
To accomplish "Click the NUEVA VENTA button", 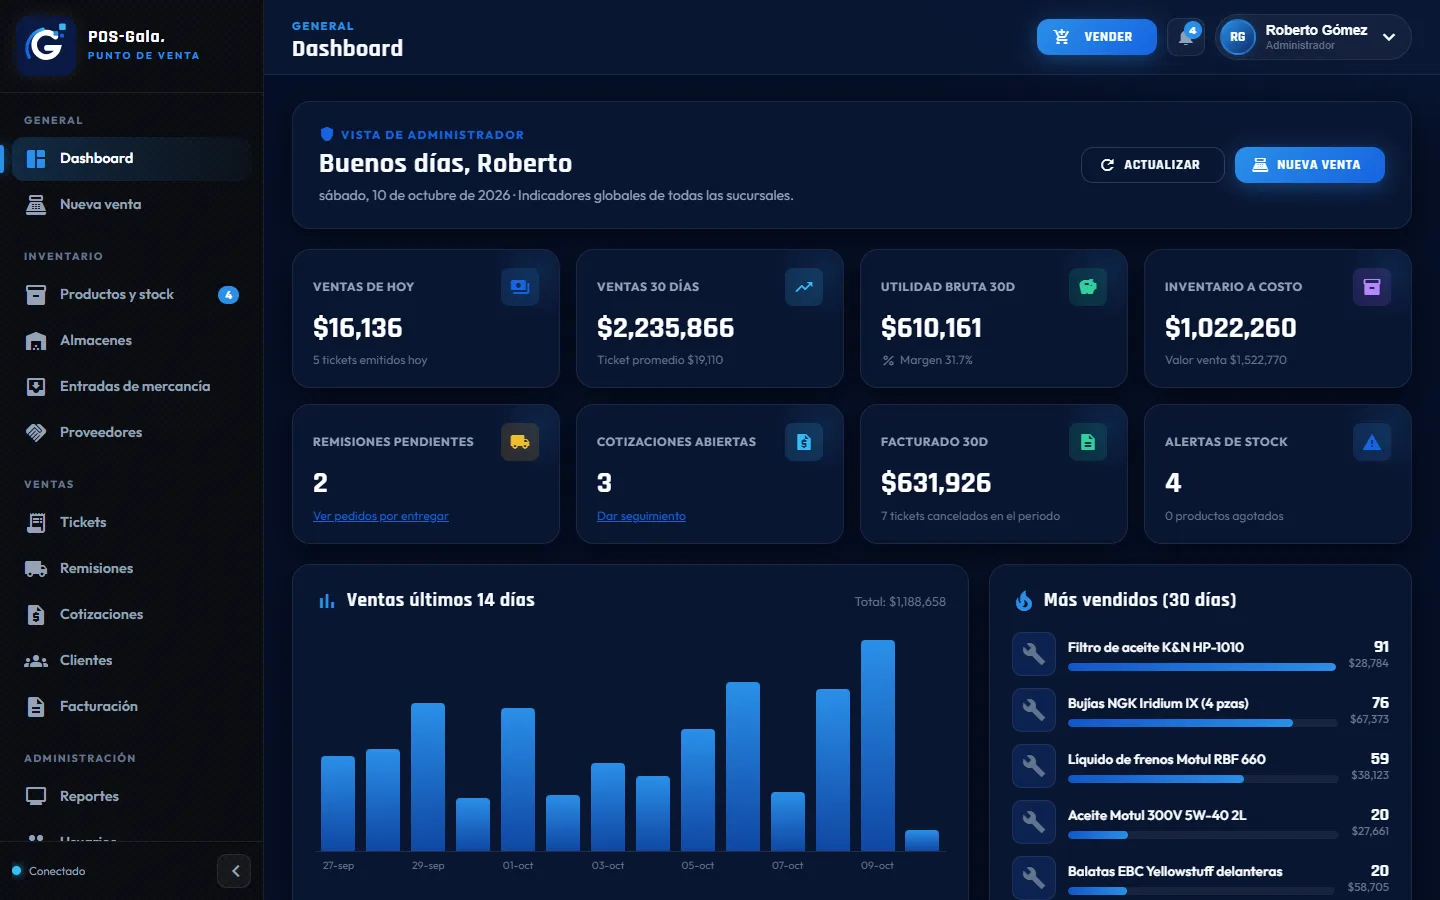I will coord(1309,165).
